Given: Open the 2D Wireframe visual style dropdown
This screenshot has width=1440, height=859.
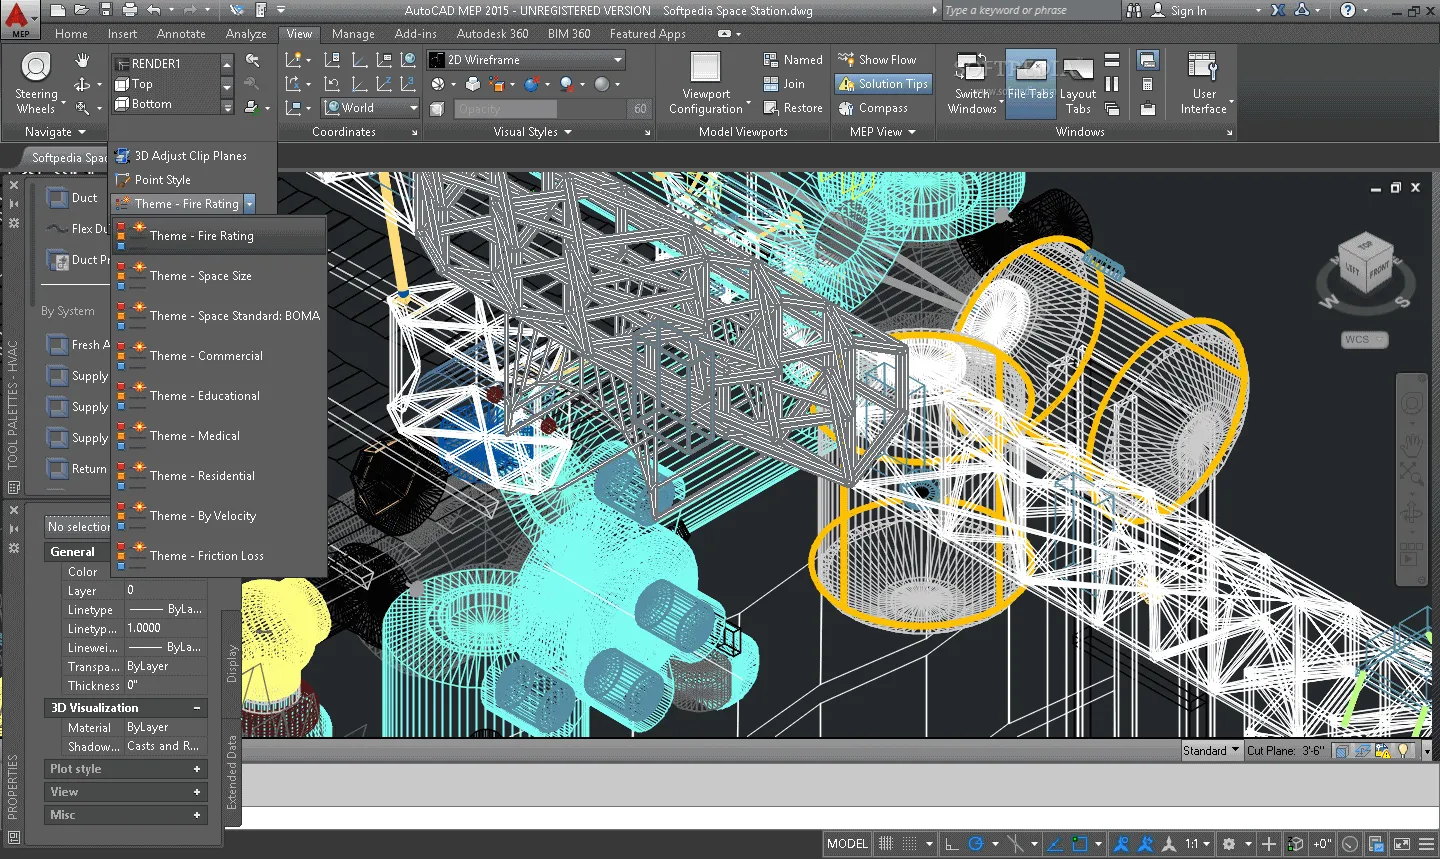Looking at the screenshot, I should (526, 60).
